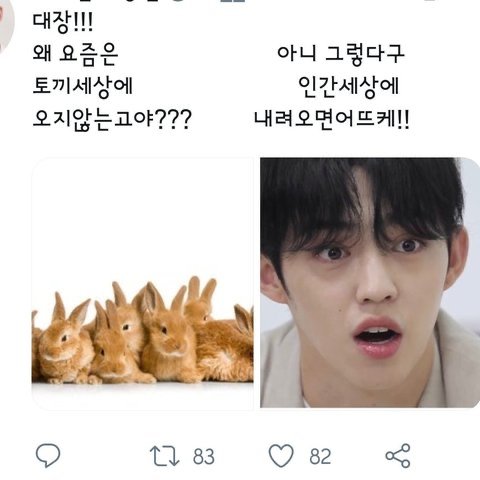This screenshot has height=480, width=480.
Task: View the like count 82
Action: 320,457
